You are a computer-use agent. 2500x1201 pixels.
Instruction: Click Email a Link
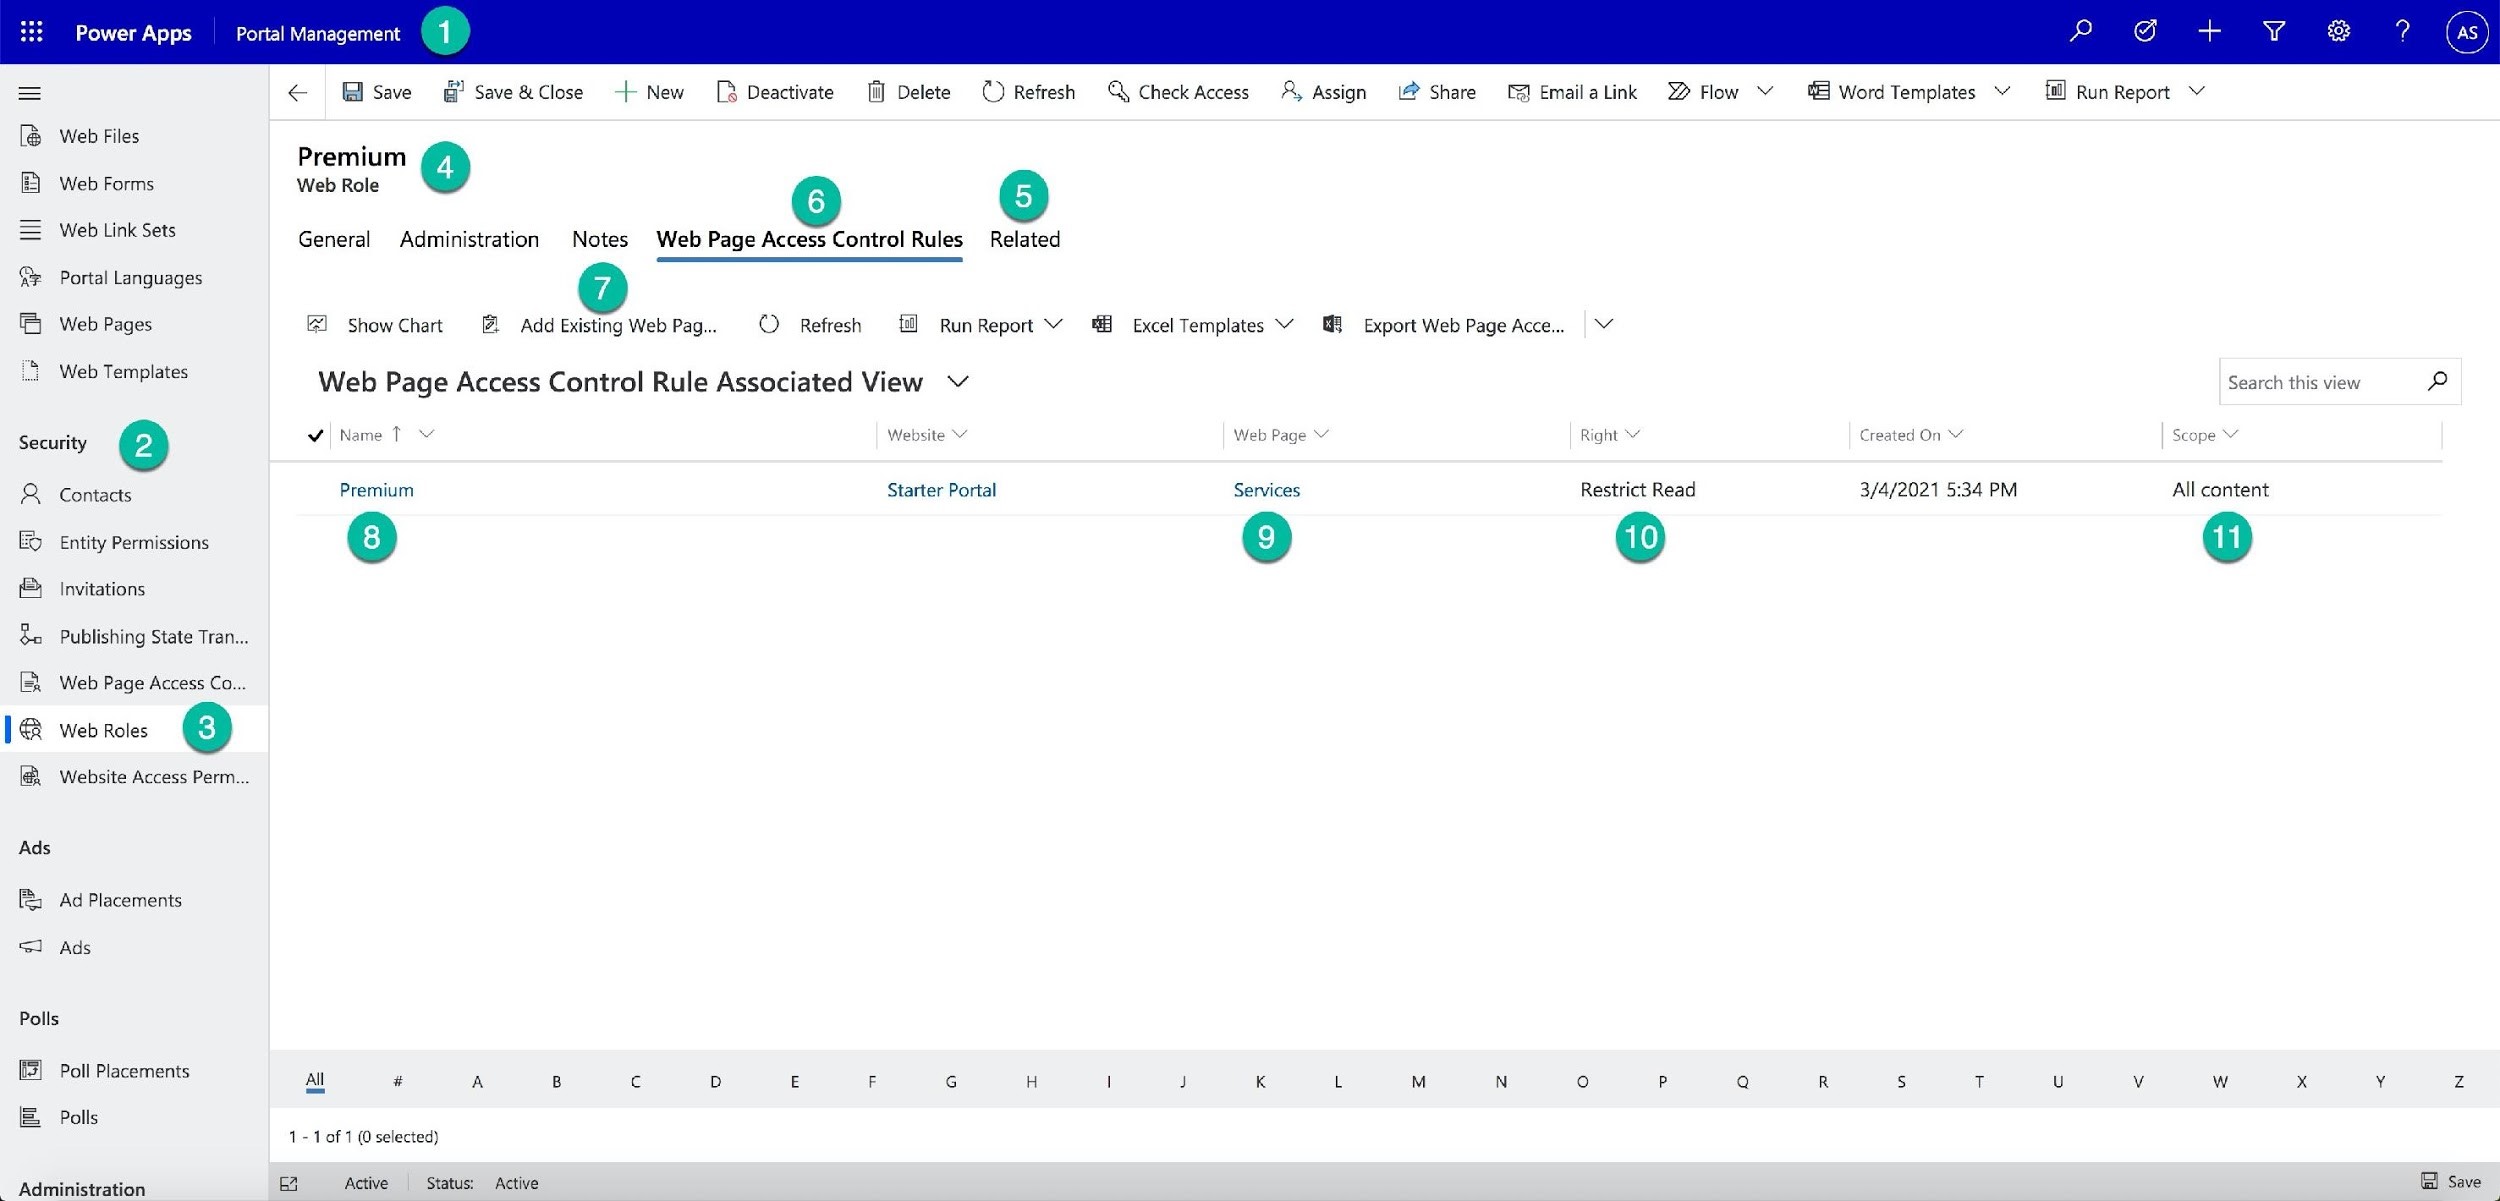[x=1573, y=92]
